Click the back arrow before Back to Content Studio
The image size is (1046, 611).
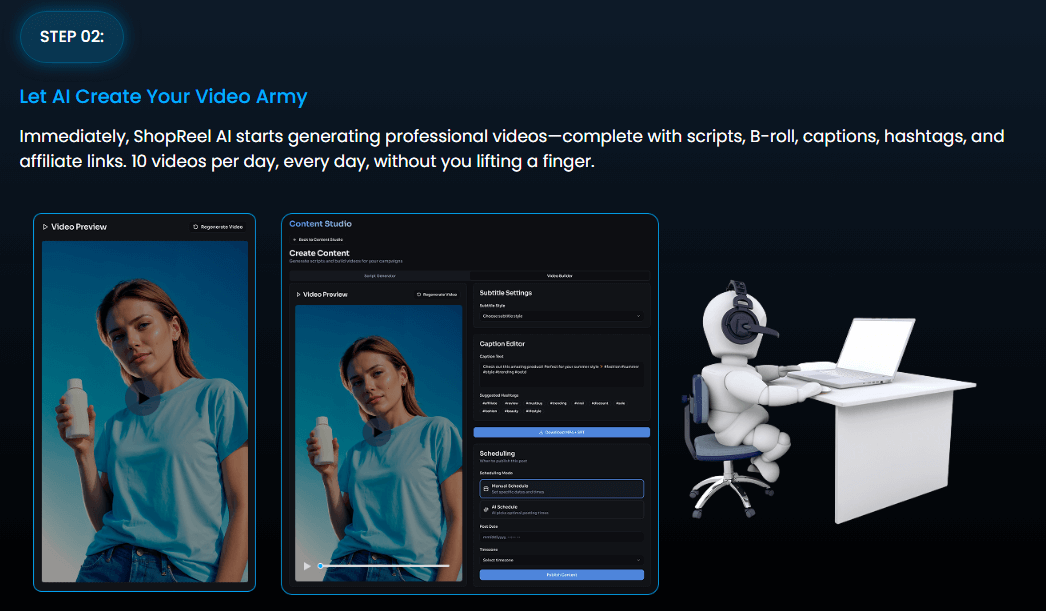point(293,240)
